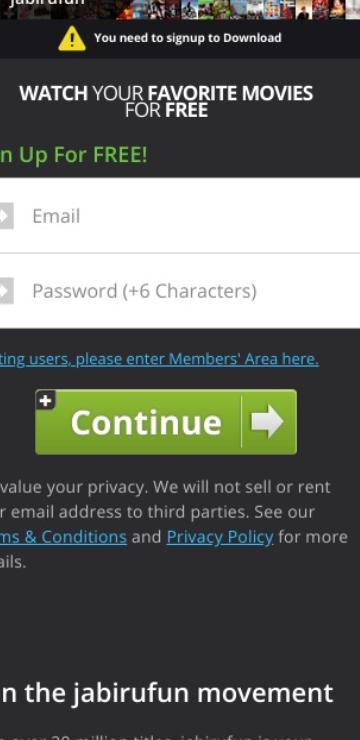Open the Members' Area link for existing users
This screenshot has height=740, width=360.
coord(159,359)
